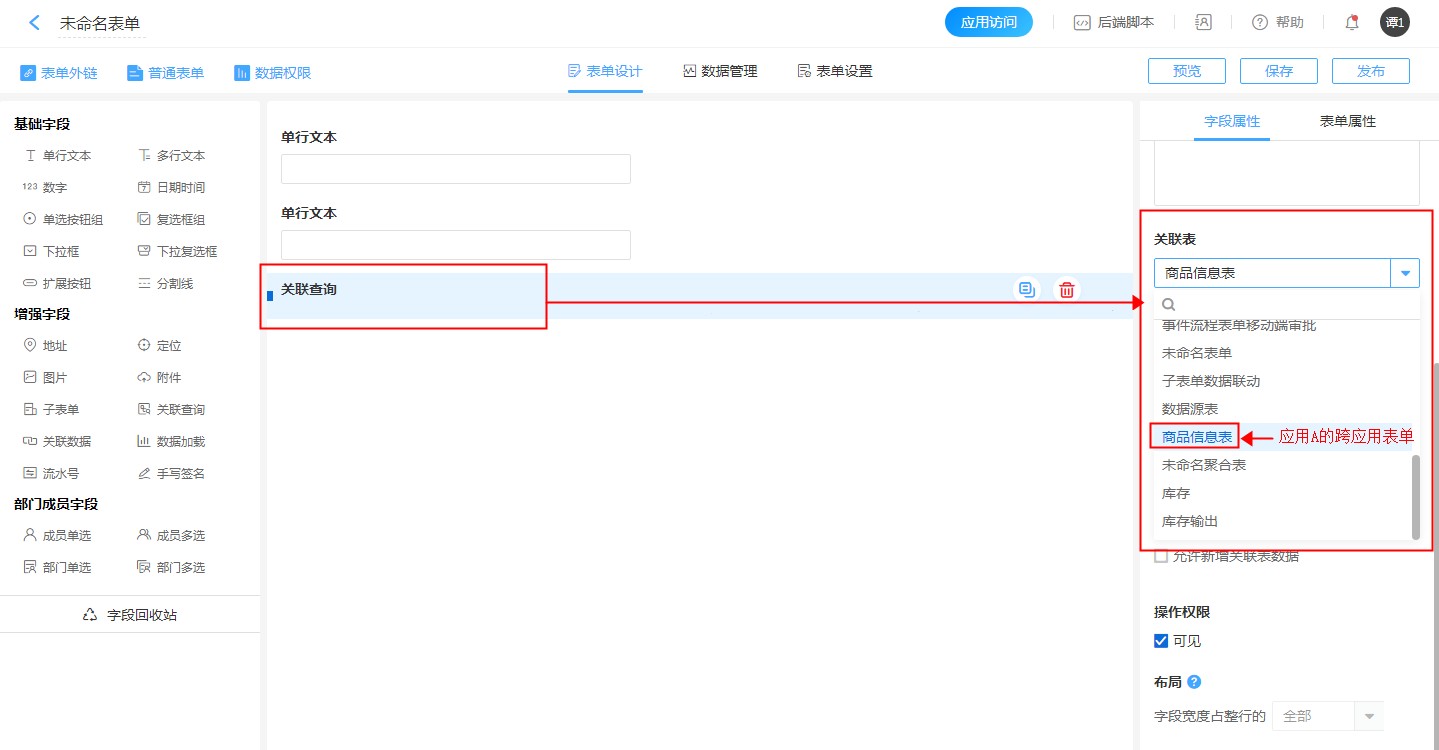
Task: Add the 手写签名 field from sidebar
Action: 171,473
